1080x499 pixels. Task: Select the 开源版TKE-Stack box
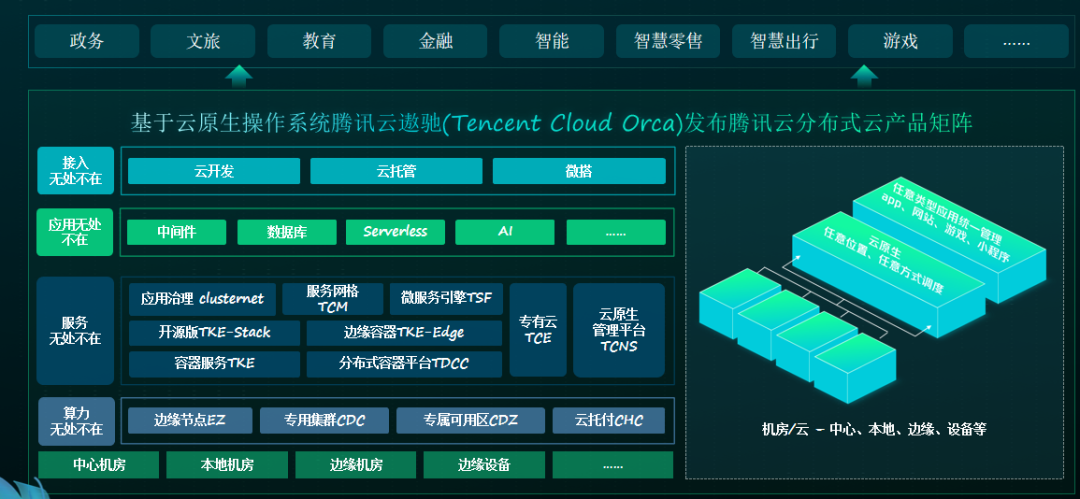214,333
